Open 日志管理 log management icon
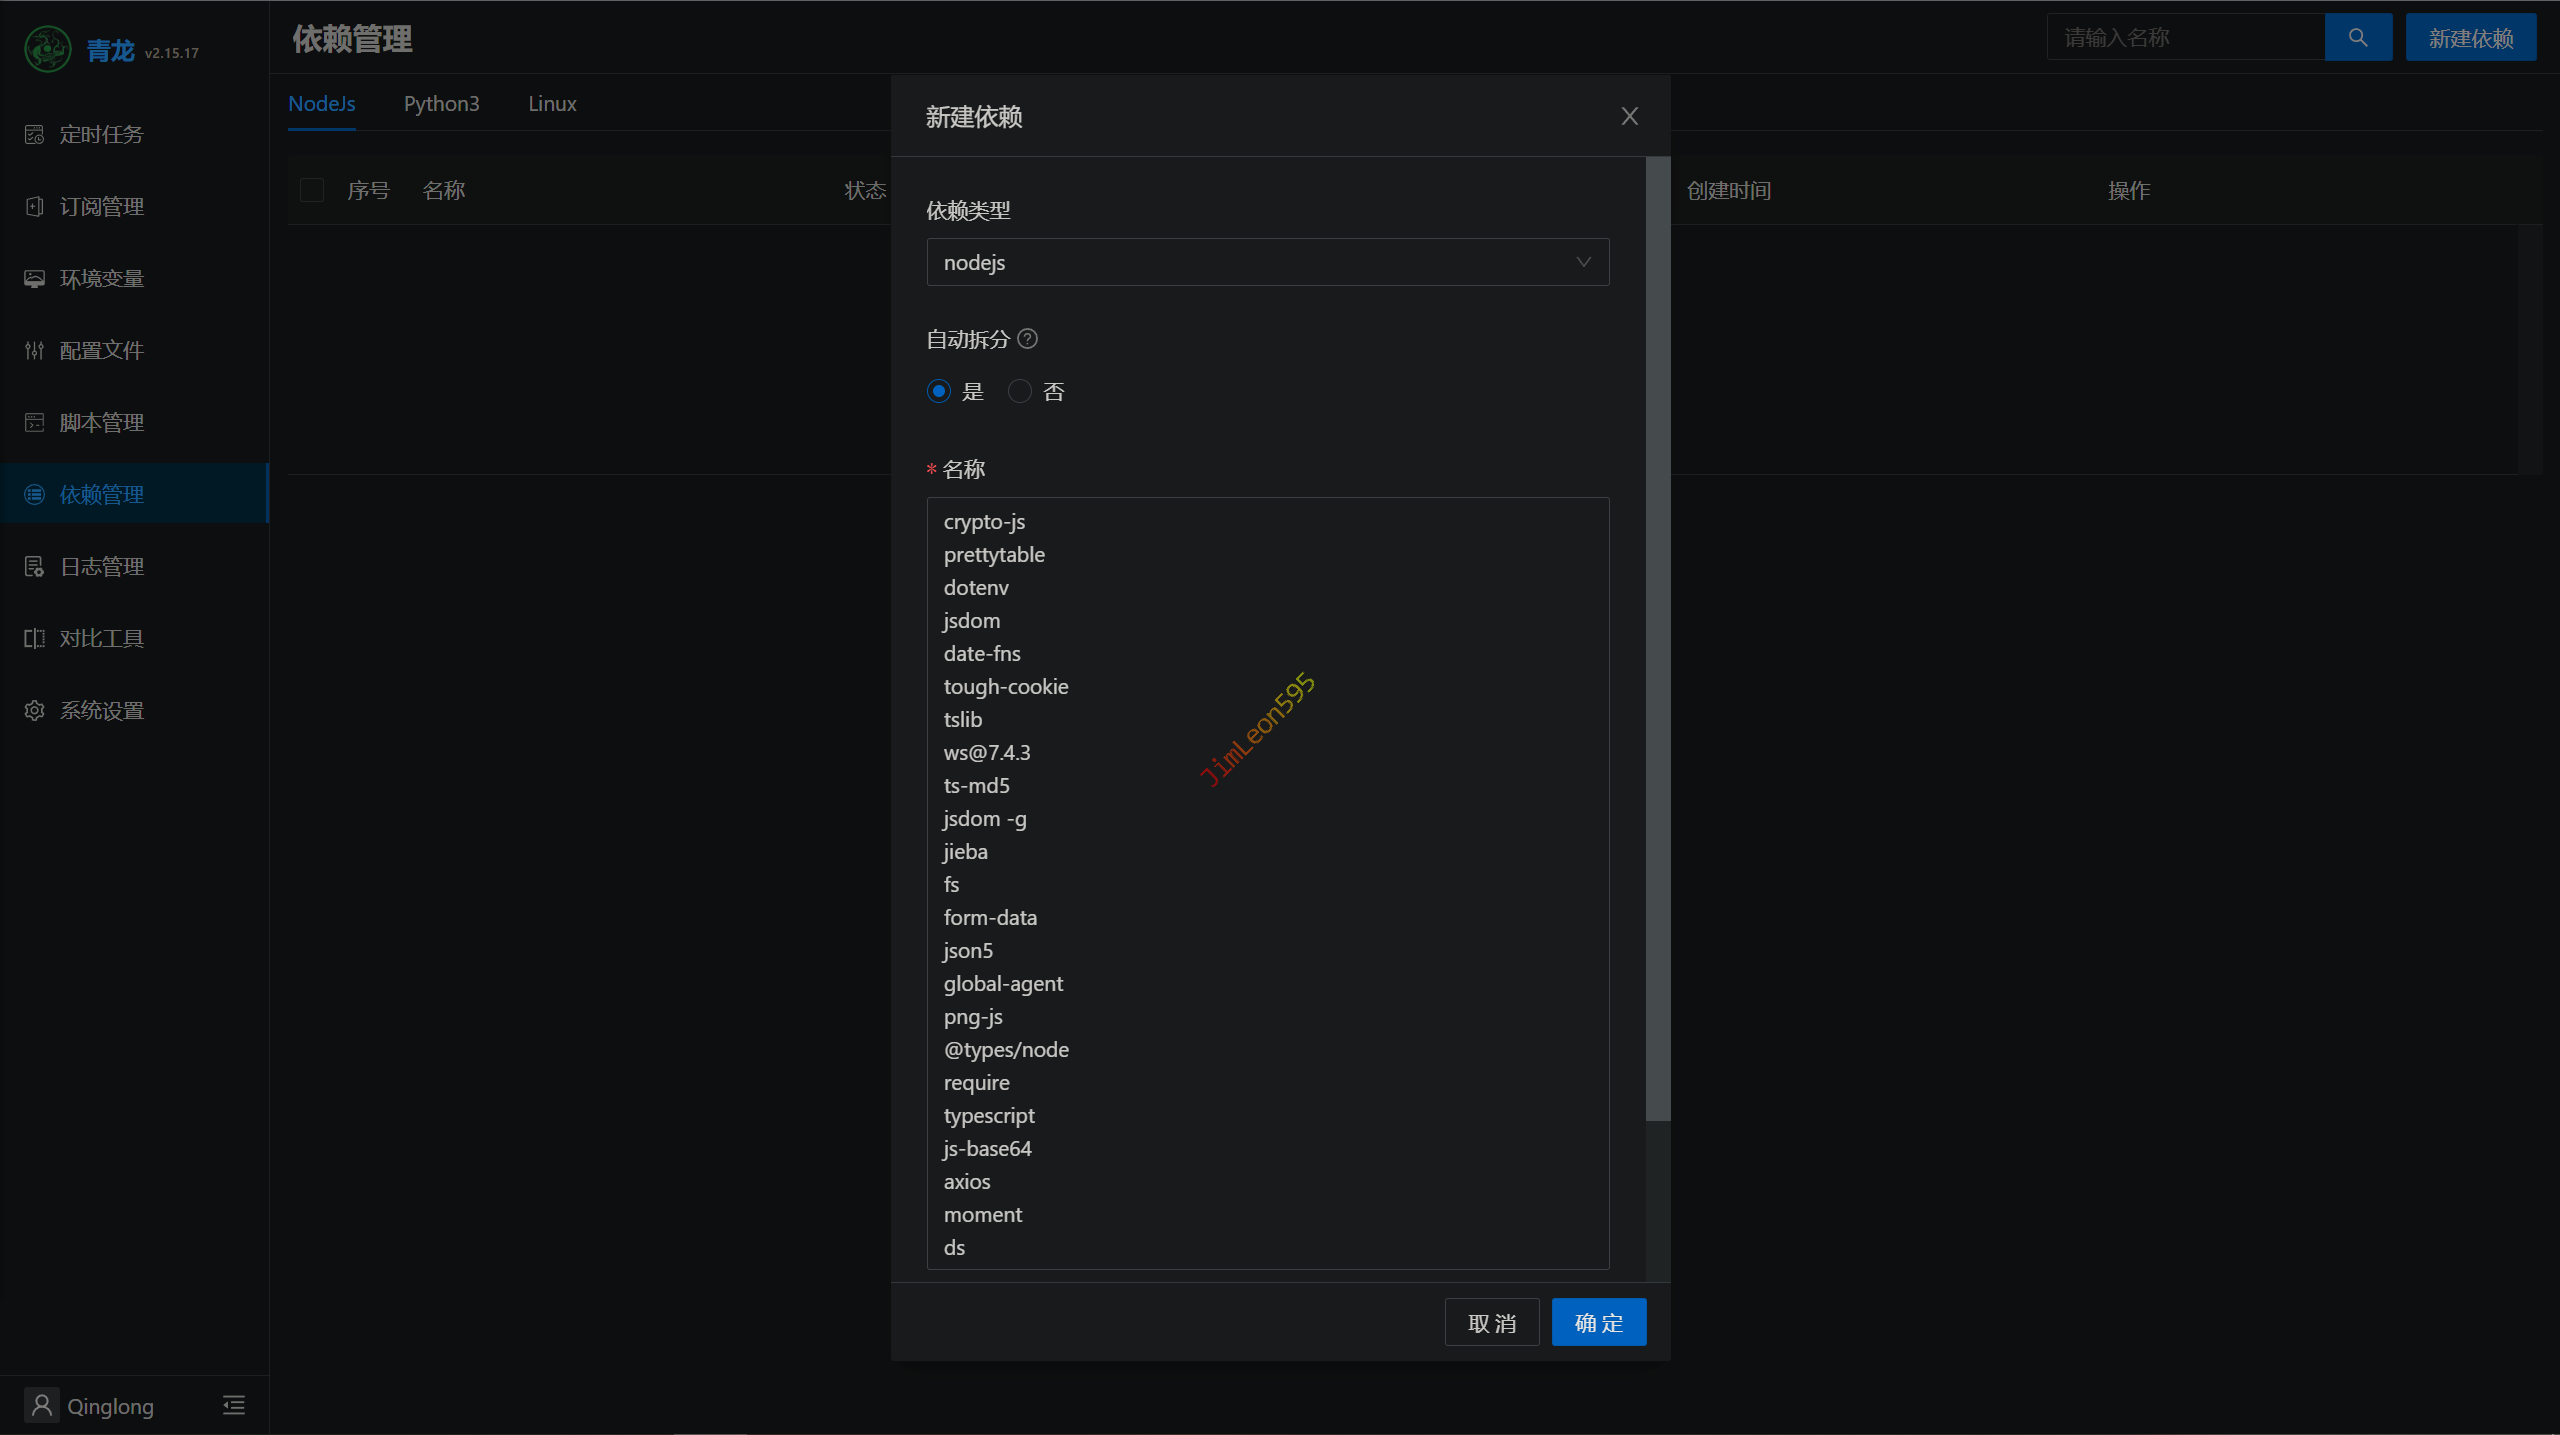Screen dimensions: 2560x1435 pos(35,567)
